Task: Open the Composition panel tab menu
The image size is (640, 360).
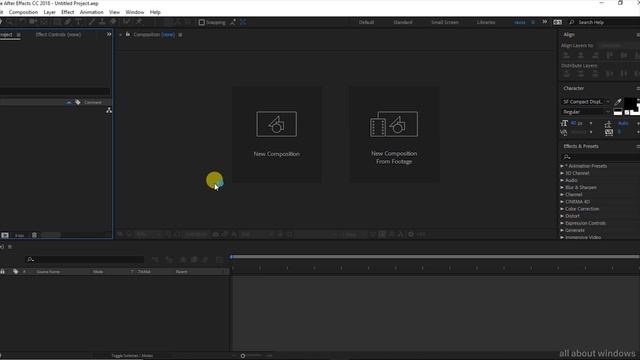Action: 180,35
